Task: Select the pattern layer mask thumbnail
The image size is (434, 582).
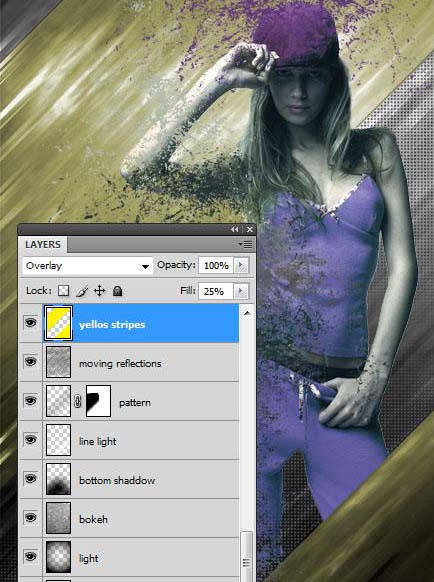Action: point(98,401)
